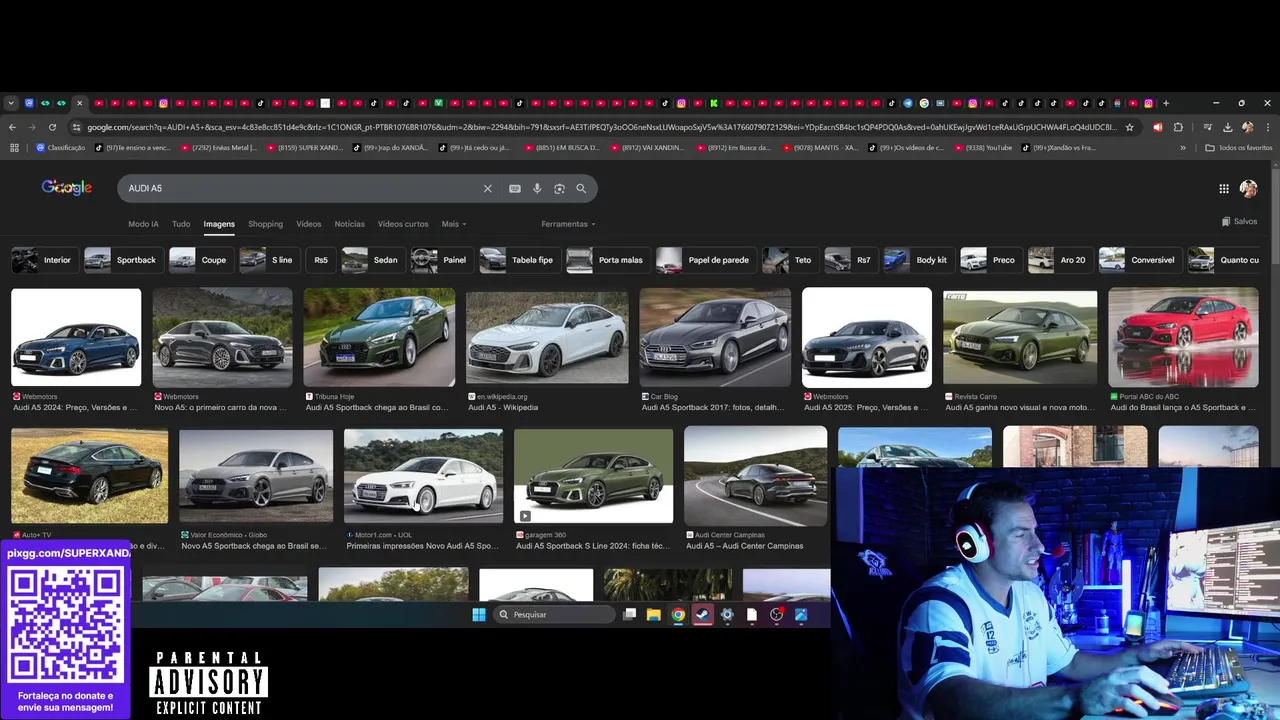This screenshot has height=720, width=1280.
Task: Open the browser extensions puzzle icon
Action: pyautogui.click(x=1178, y=127)
